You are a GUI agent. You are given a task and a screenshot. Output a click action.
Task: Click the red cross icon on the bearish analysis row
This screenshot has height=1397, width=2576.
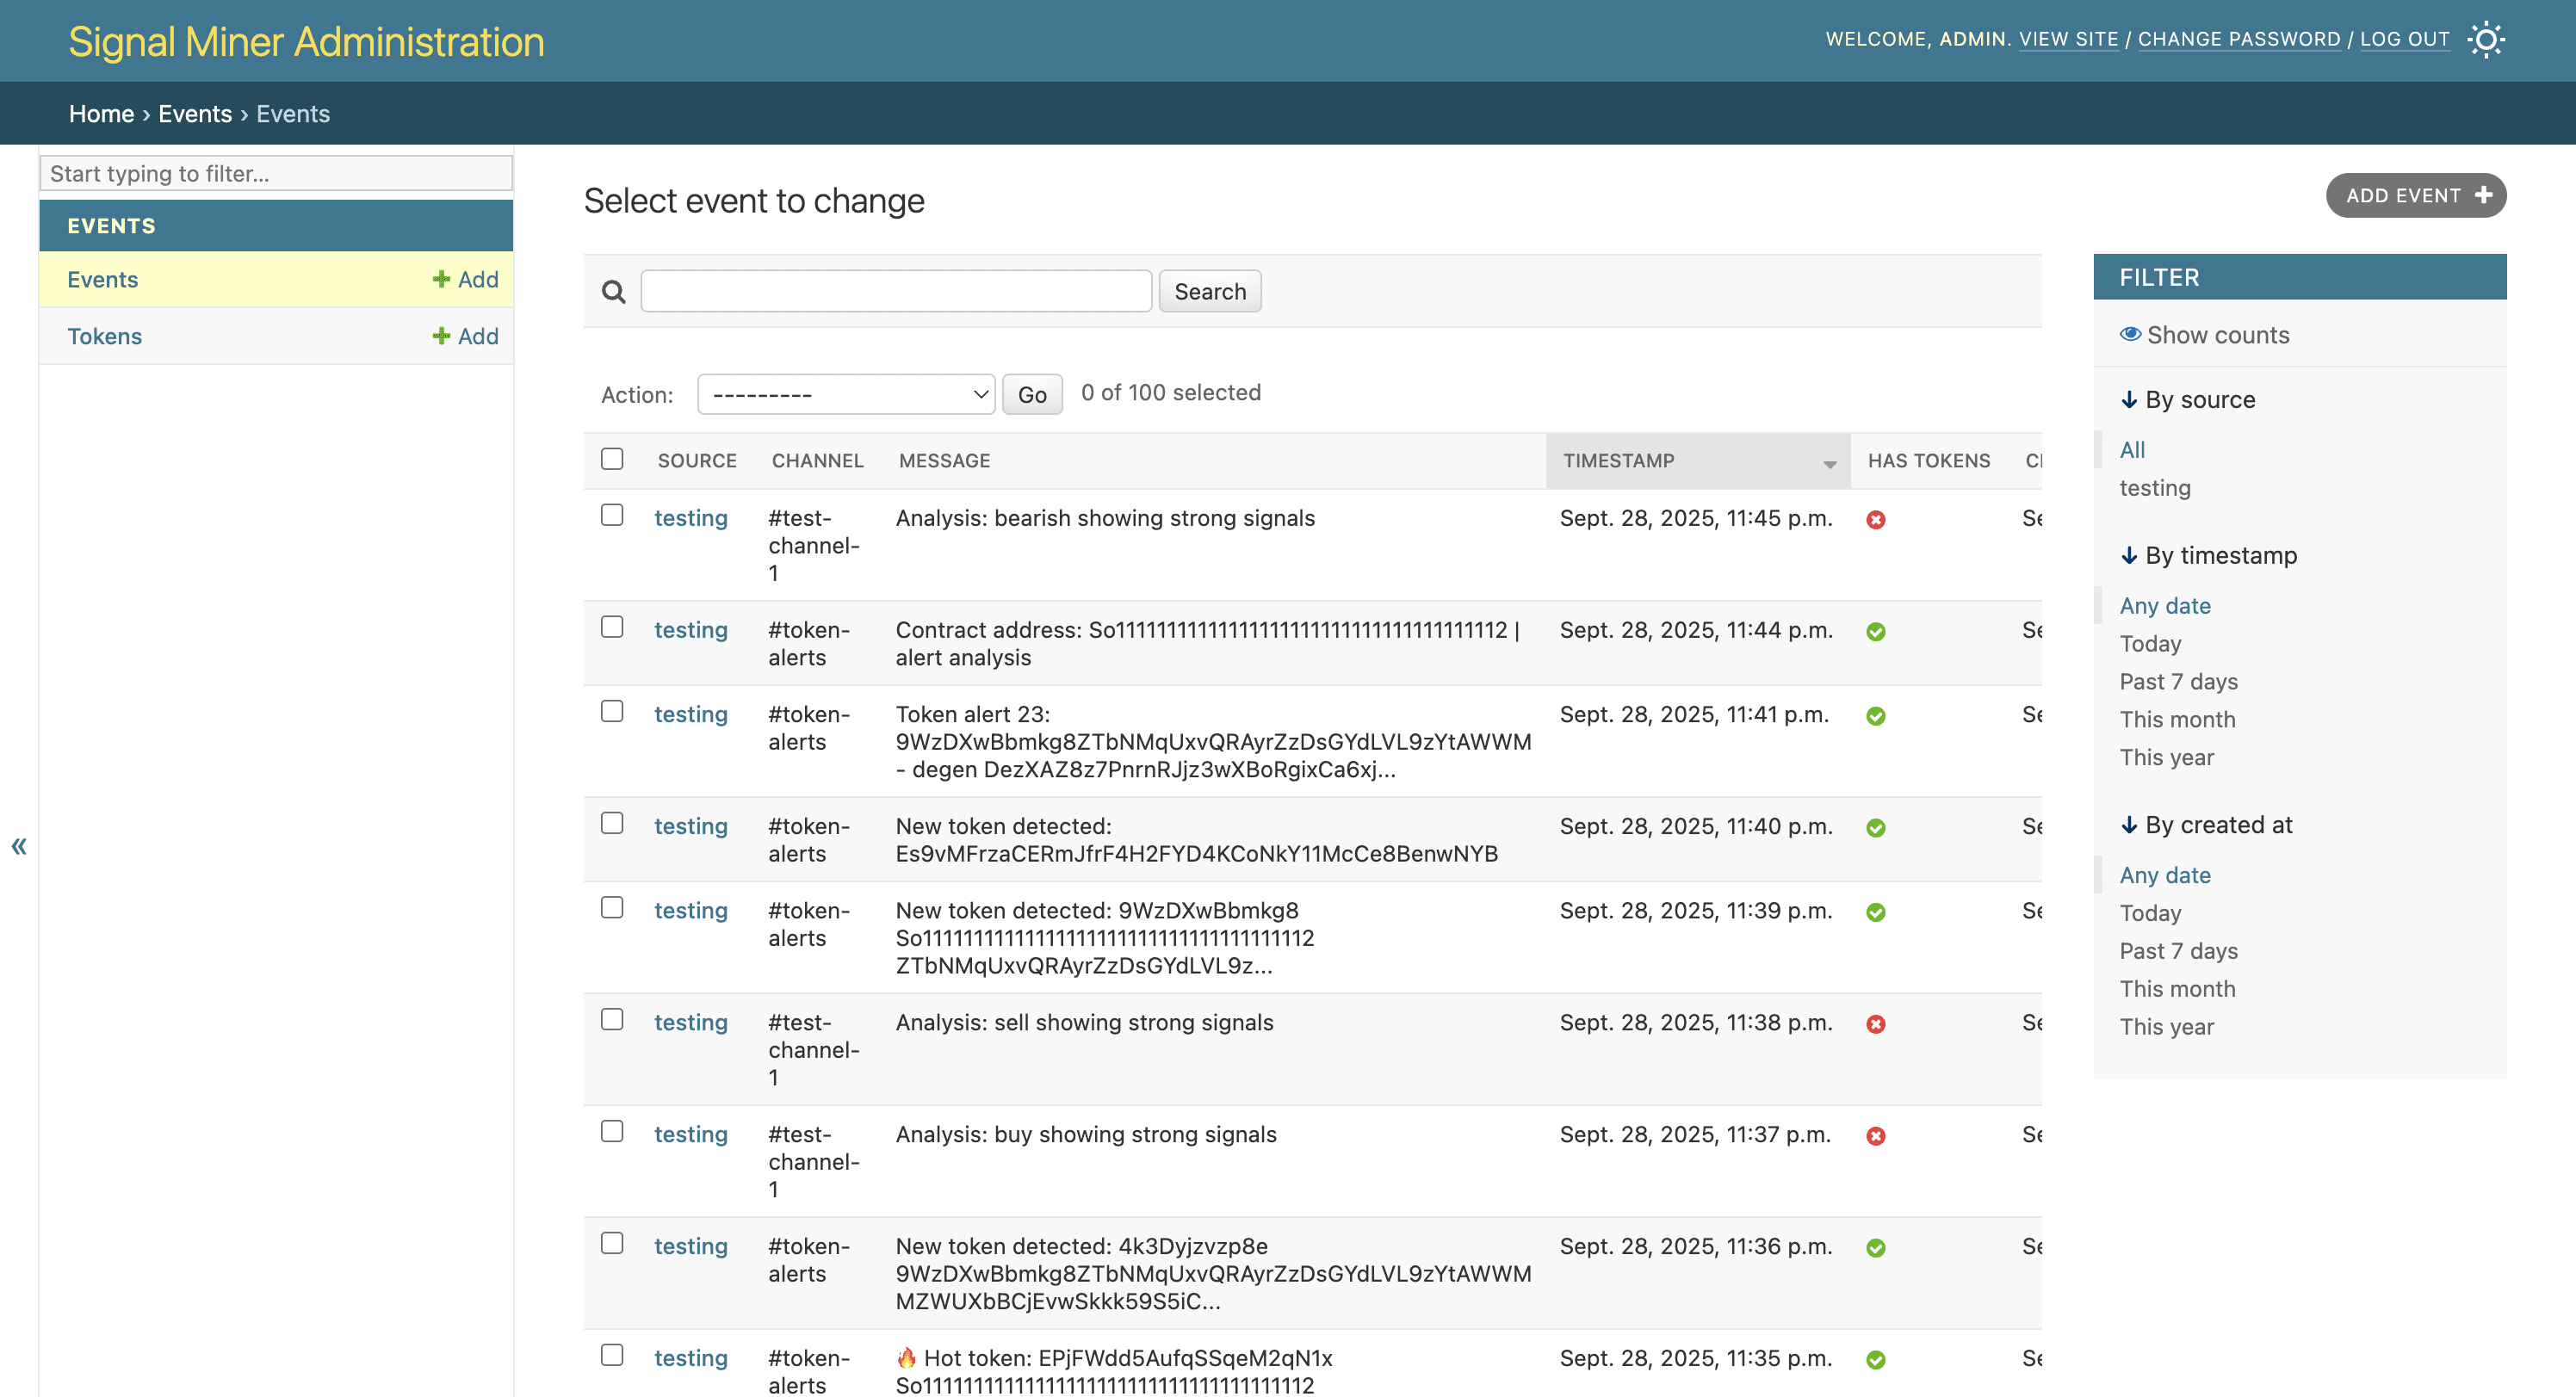coord(1877,519)
